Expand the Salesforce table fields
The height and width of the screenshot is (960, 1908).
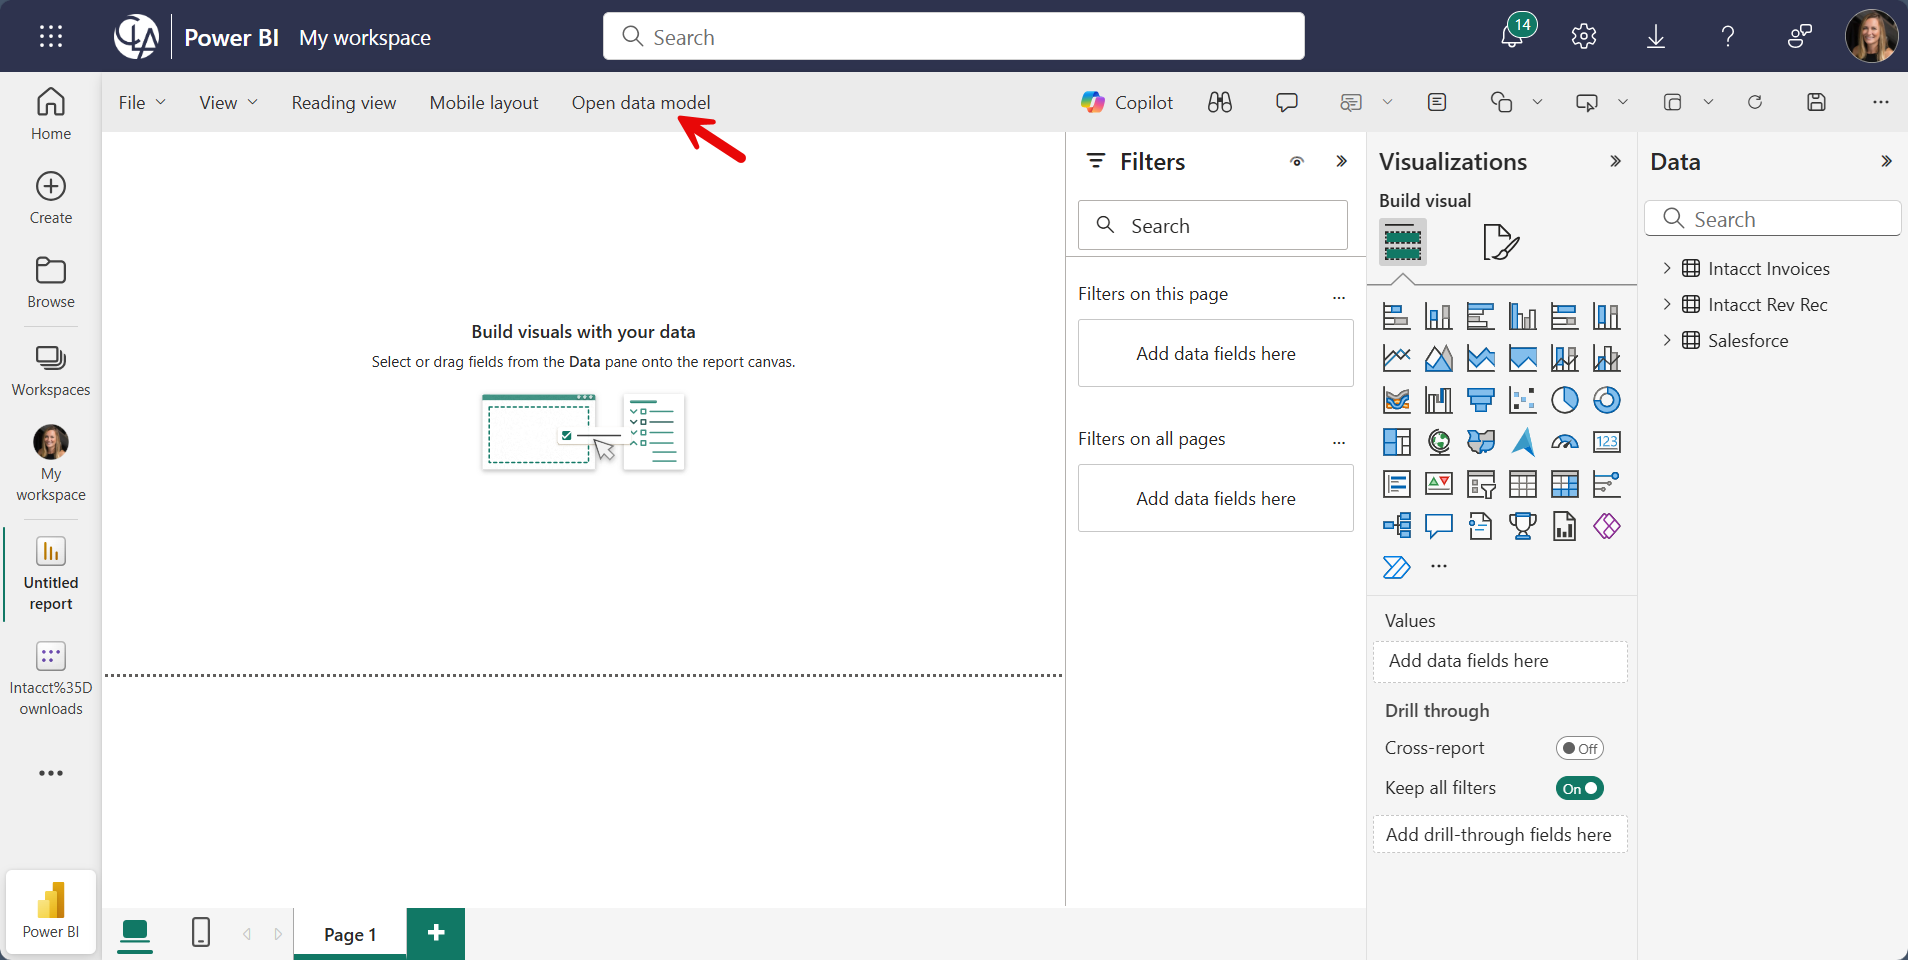(x=1667, y=340)
